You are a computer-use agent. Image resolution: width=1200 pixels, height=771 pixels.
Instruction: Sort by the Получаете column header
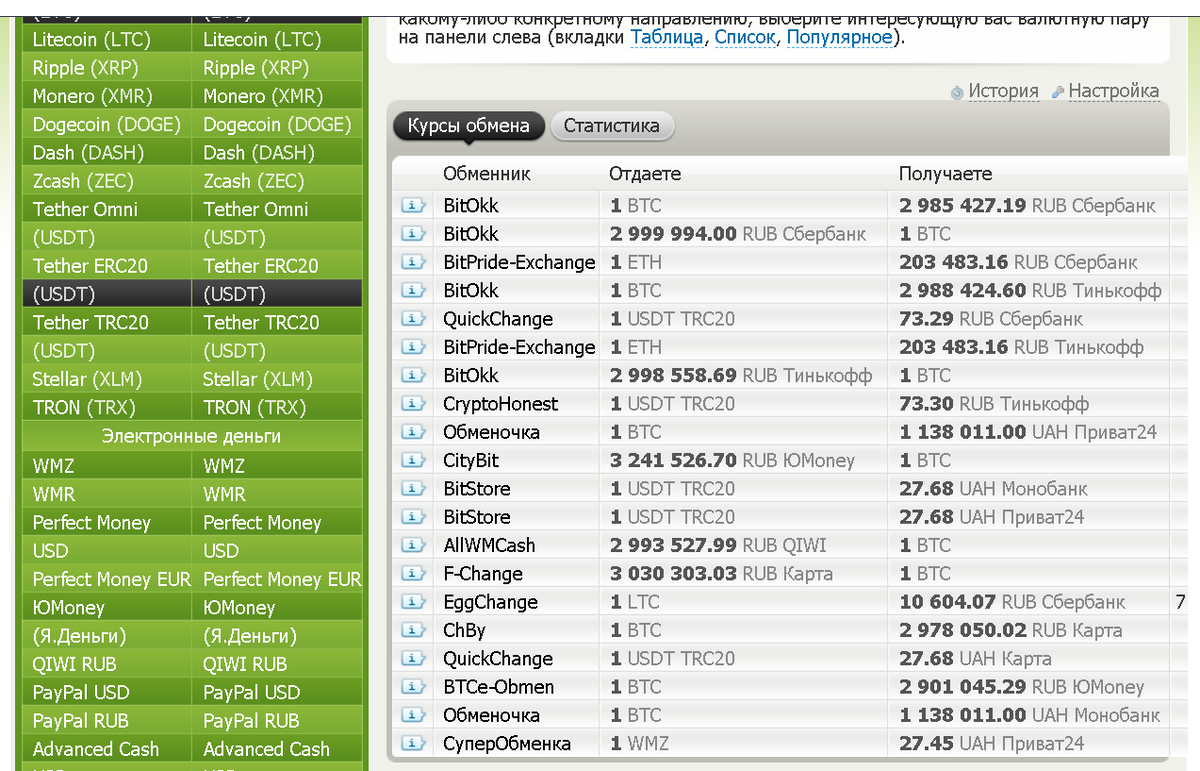(x=945, y=173)
